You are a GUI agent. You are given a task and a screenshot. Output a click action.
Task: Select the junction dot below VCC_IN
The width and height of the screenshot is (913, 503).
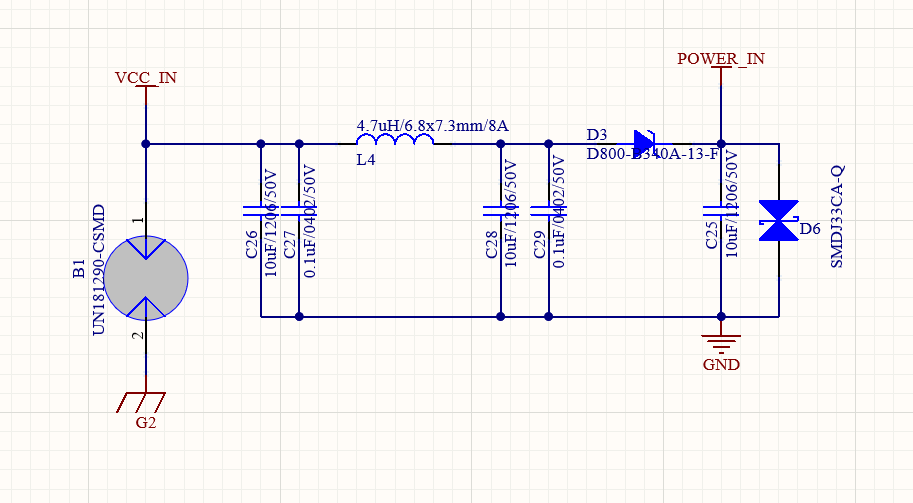pos(146,144)
